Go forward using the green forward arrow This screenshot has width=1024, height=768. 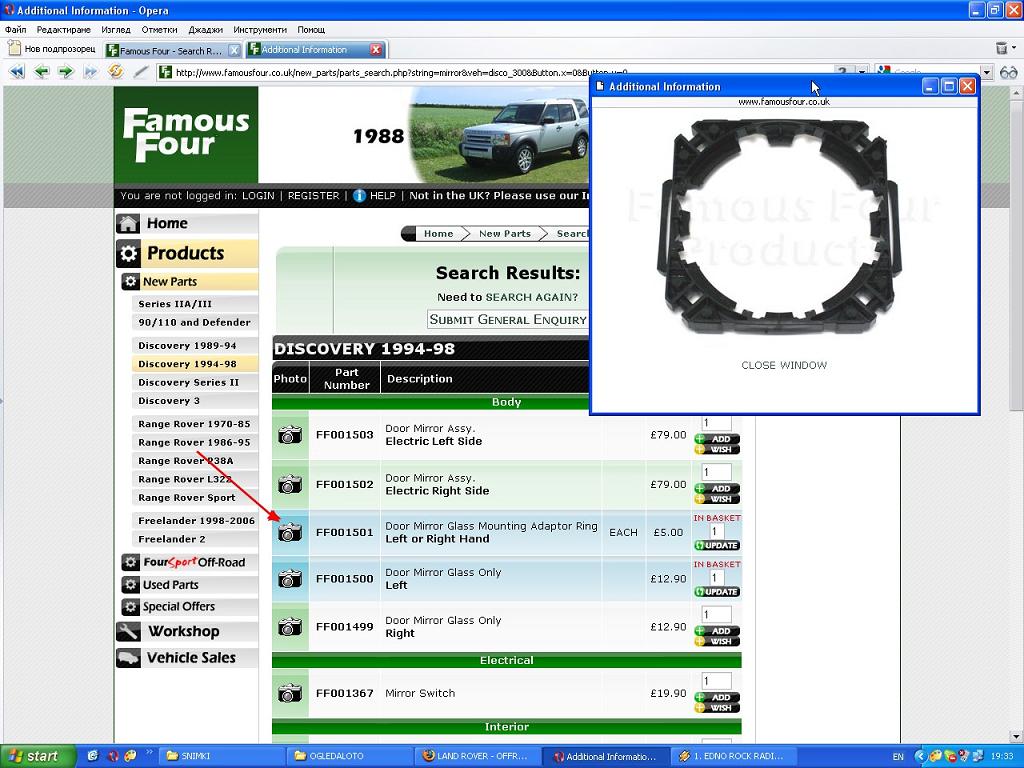tap(65, 72)
